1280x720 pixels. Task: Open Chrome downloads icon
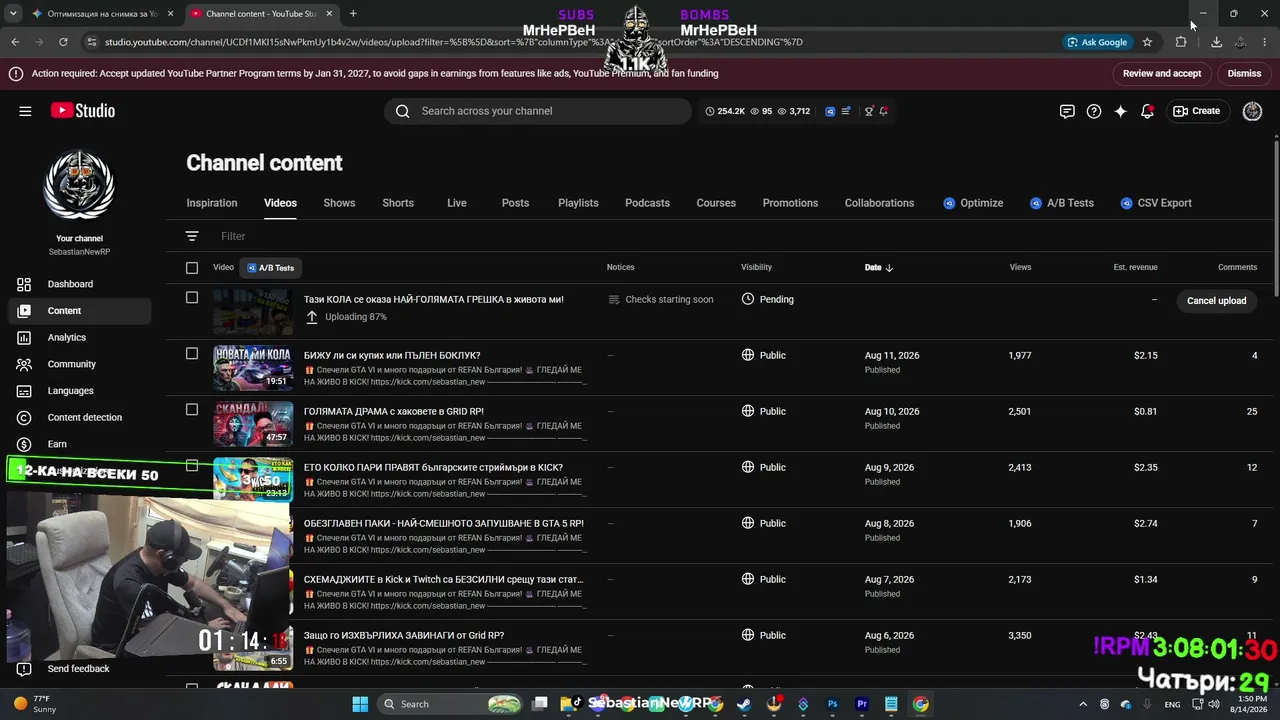(x=1216, y=42)
